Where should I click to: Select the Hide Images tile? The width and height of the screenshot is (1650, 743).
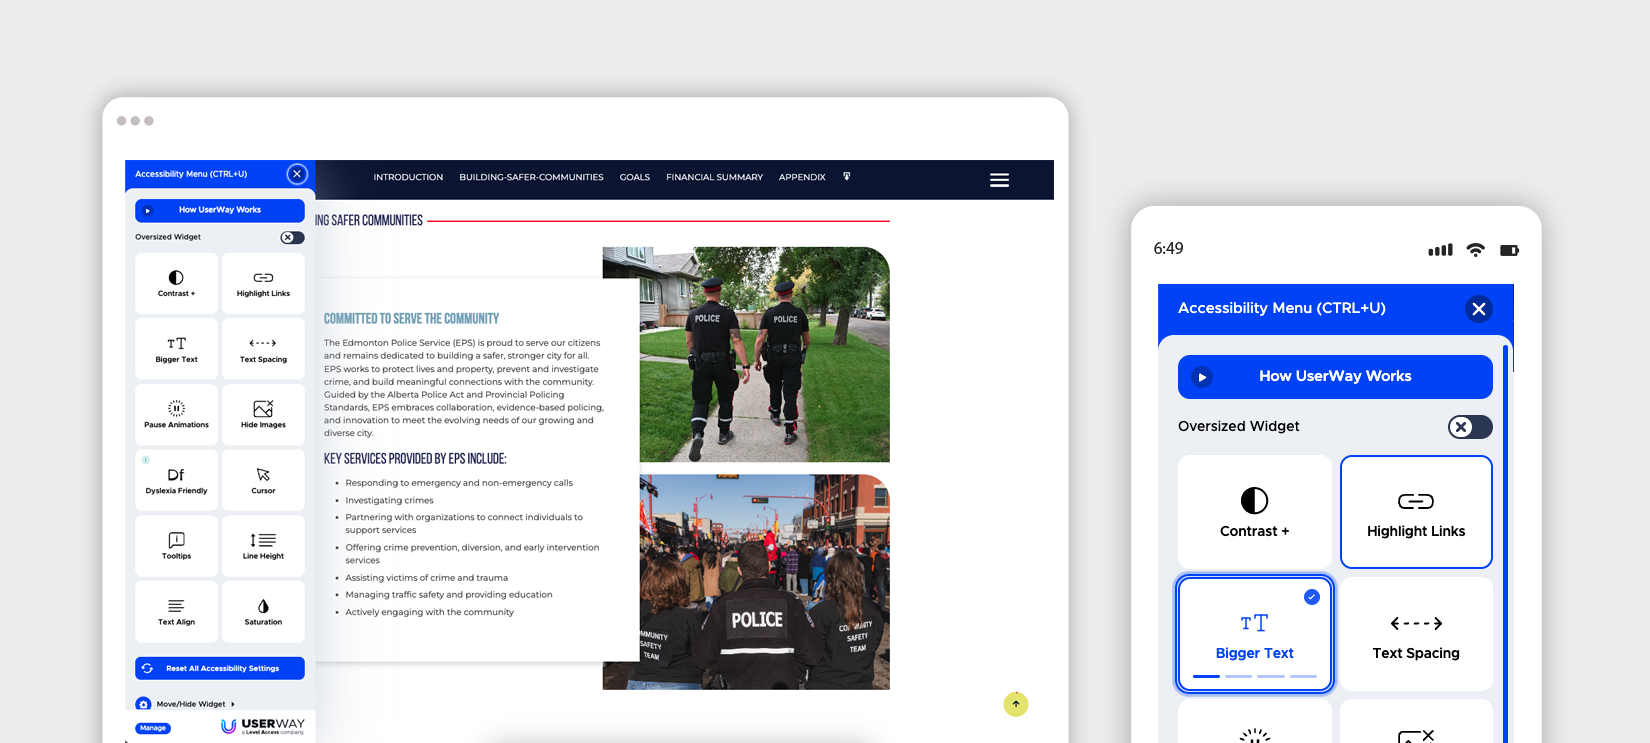263,415
